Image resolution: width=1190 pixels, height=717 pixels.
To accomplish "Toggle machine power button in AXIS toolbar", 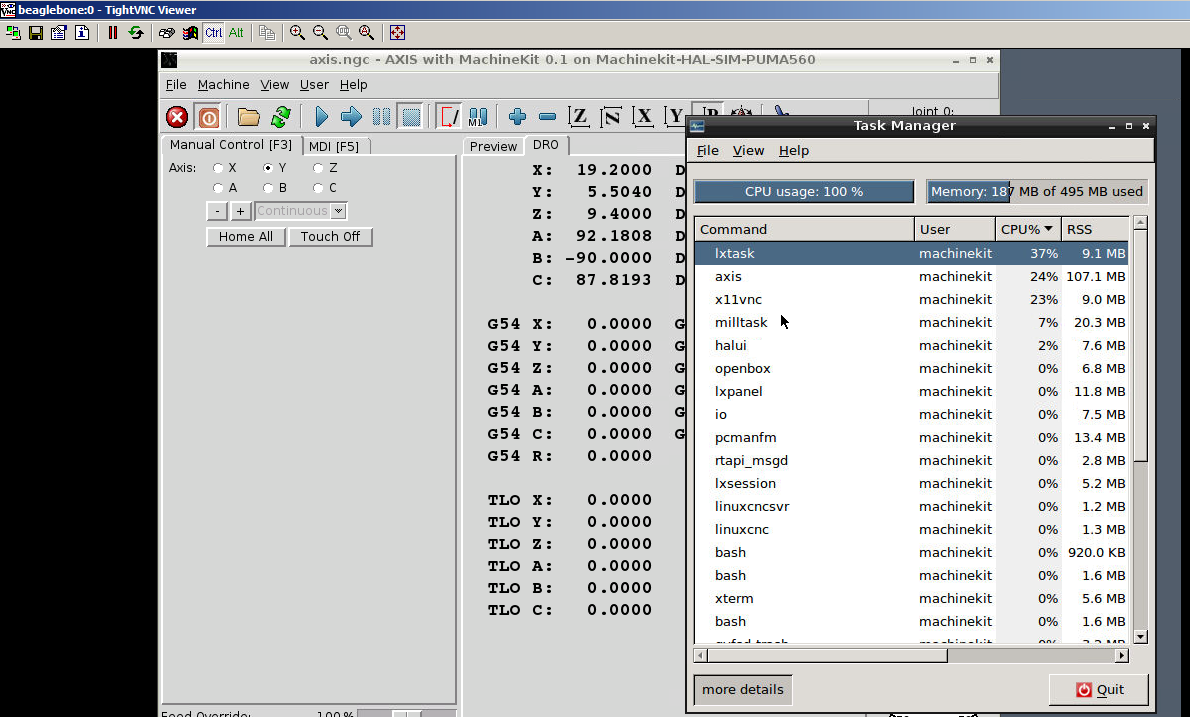I will [208, 117].
